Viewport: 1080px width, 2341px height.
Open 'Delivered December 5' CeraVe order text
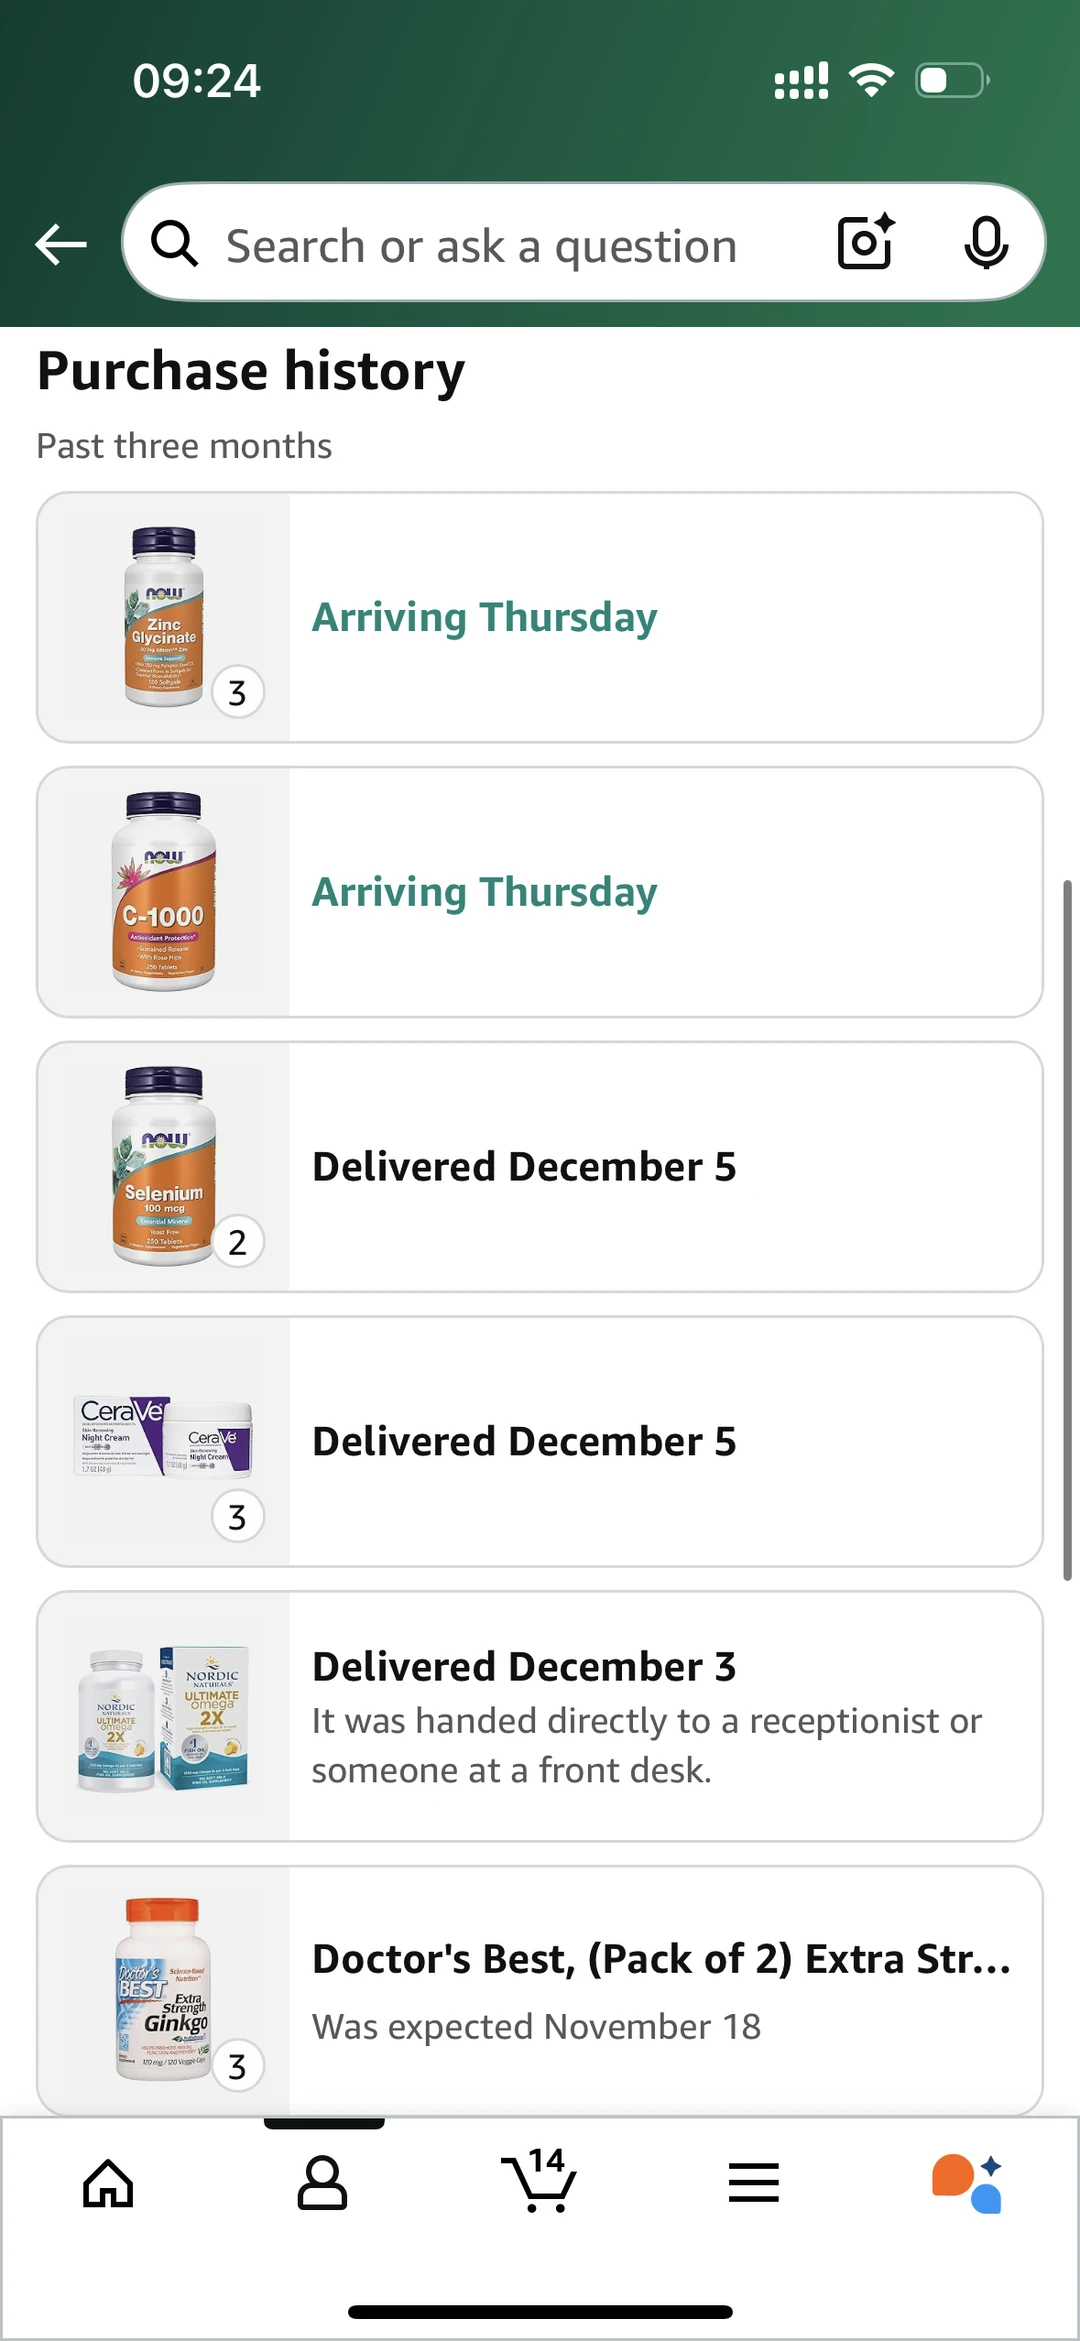point(524,1441)
